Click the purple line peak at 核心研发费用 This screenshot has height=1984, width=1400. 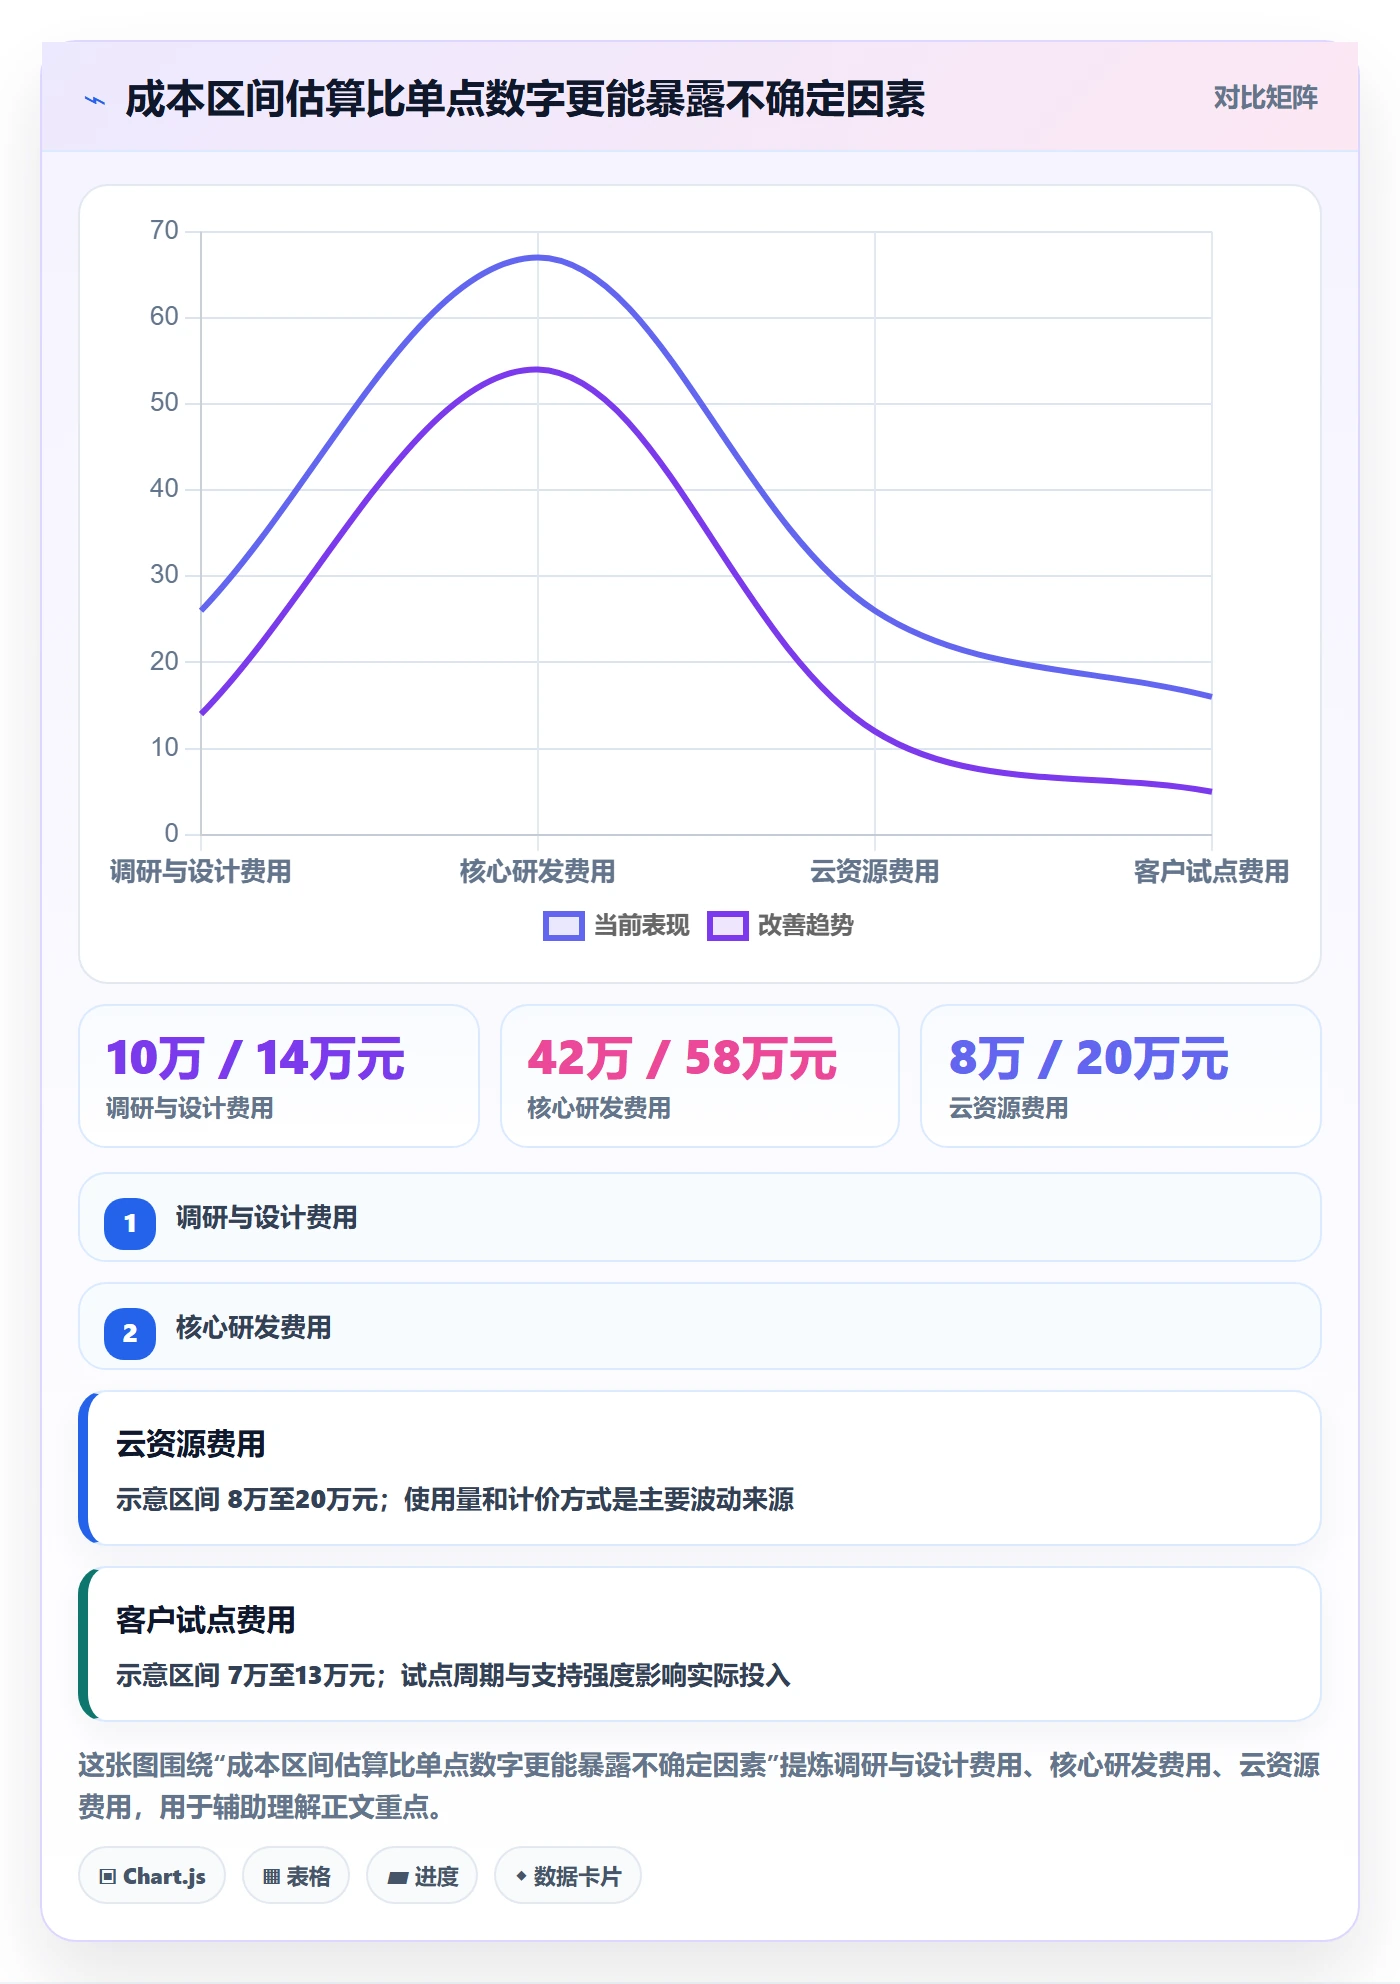click(x=538, y=369)
